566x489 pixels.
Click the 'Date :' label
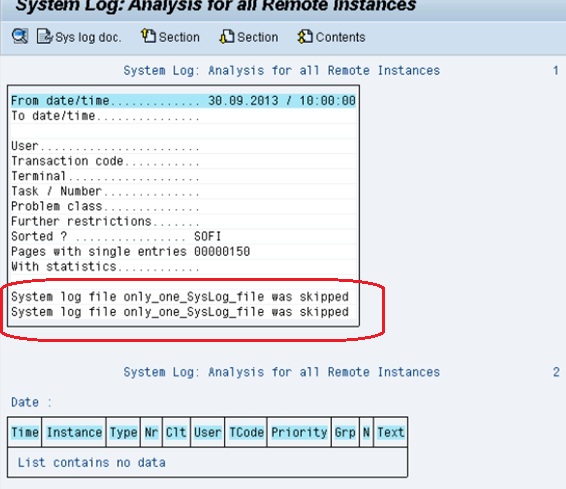coord(31,402)
